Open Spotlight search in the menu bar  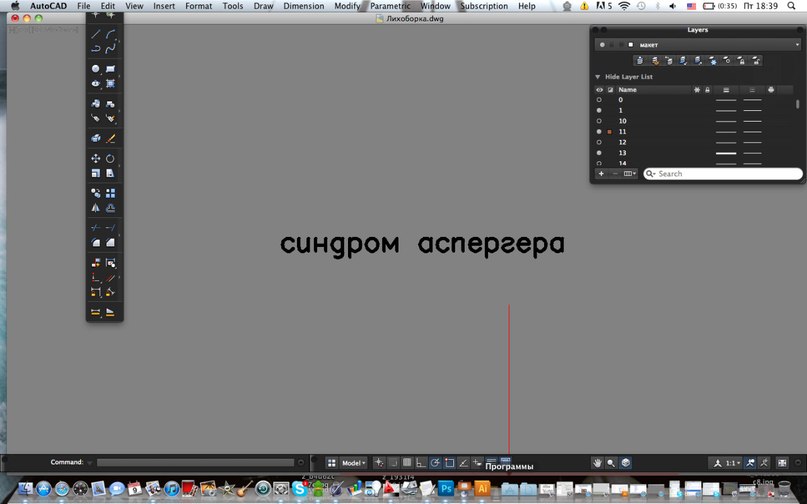(792, 6)
